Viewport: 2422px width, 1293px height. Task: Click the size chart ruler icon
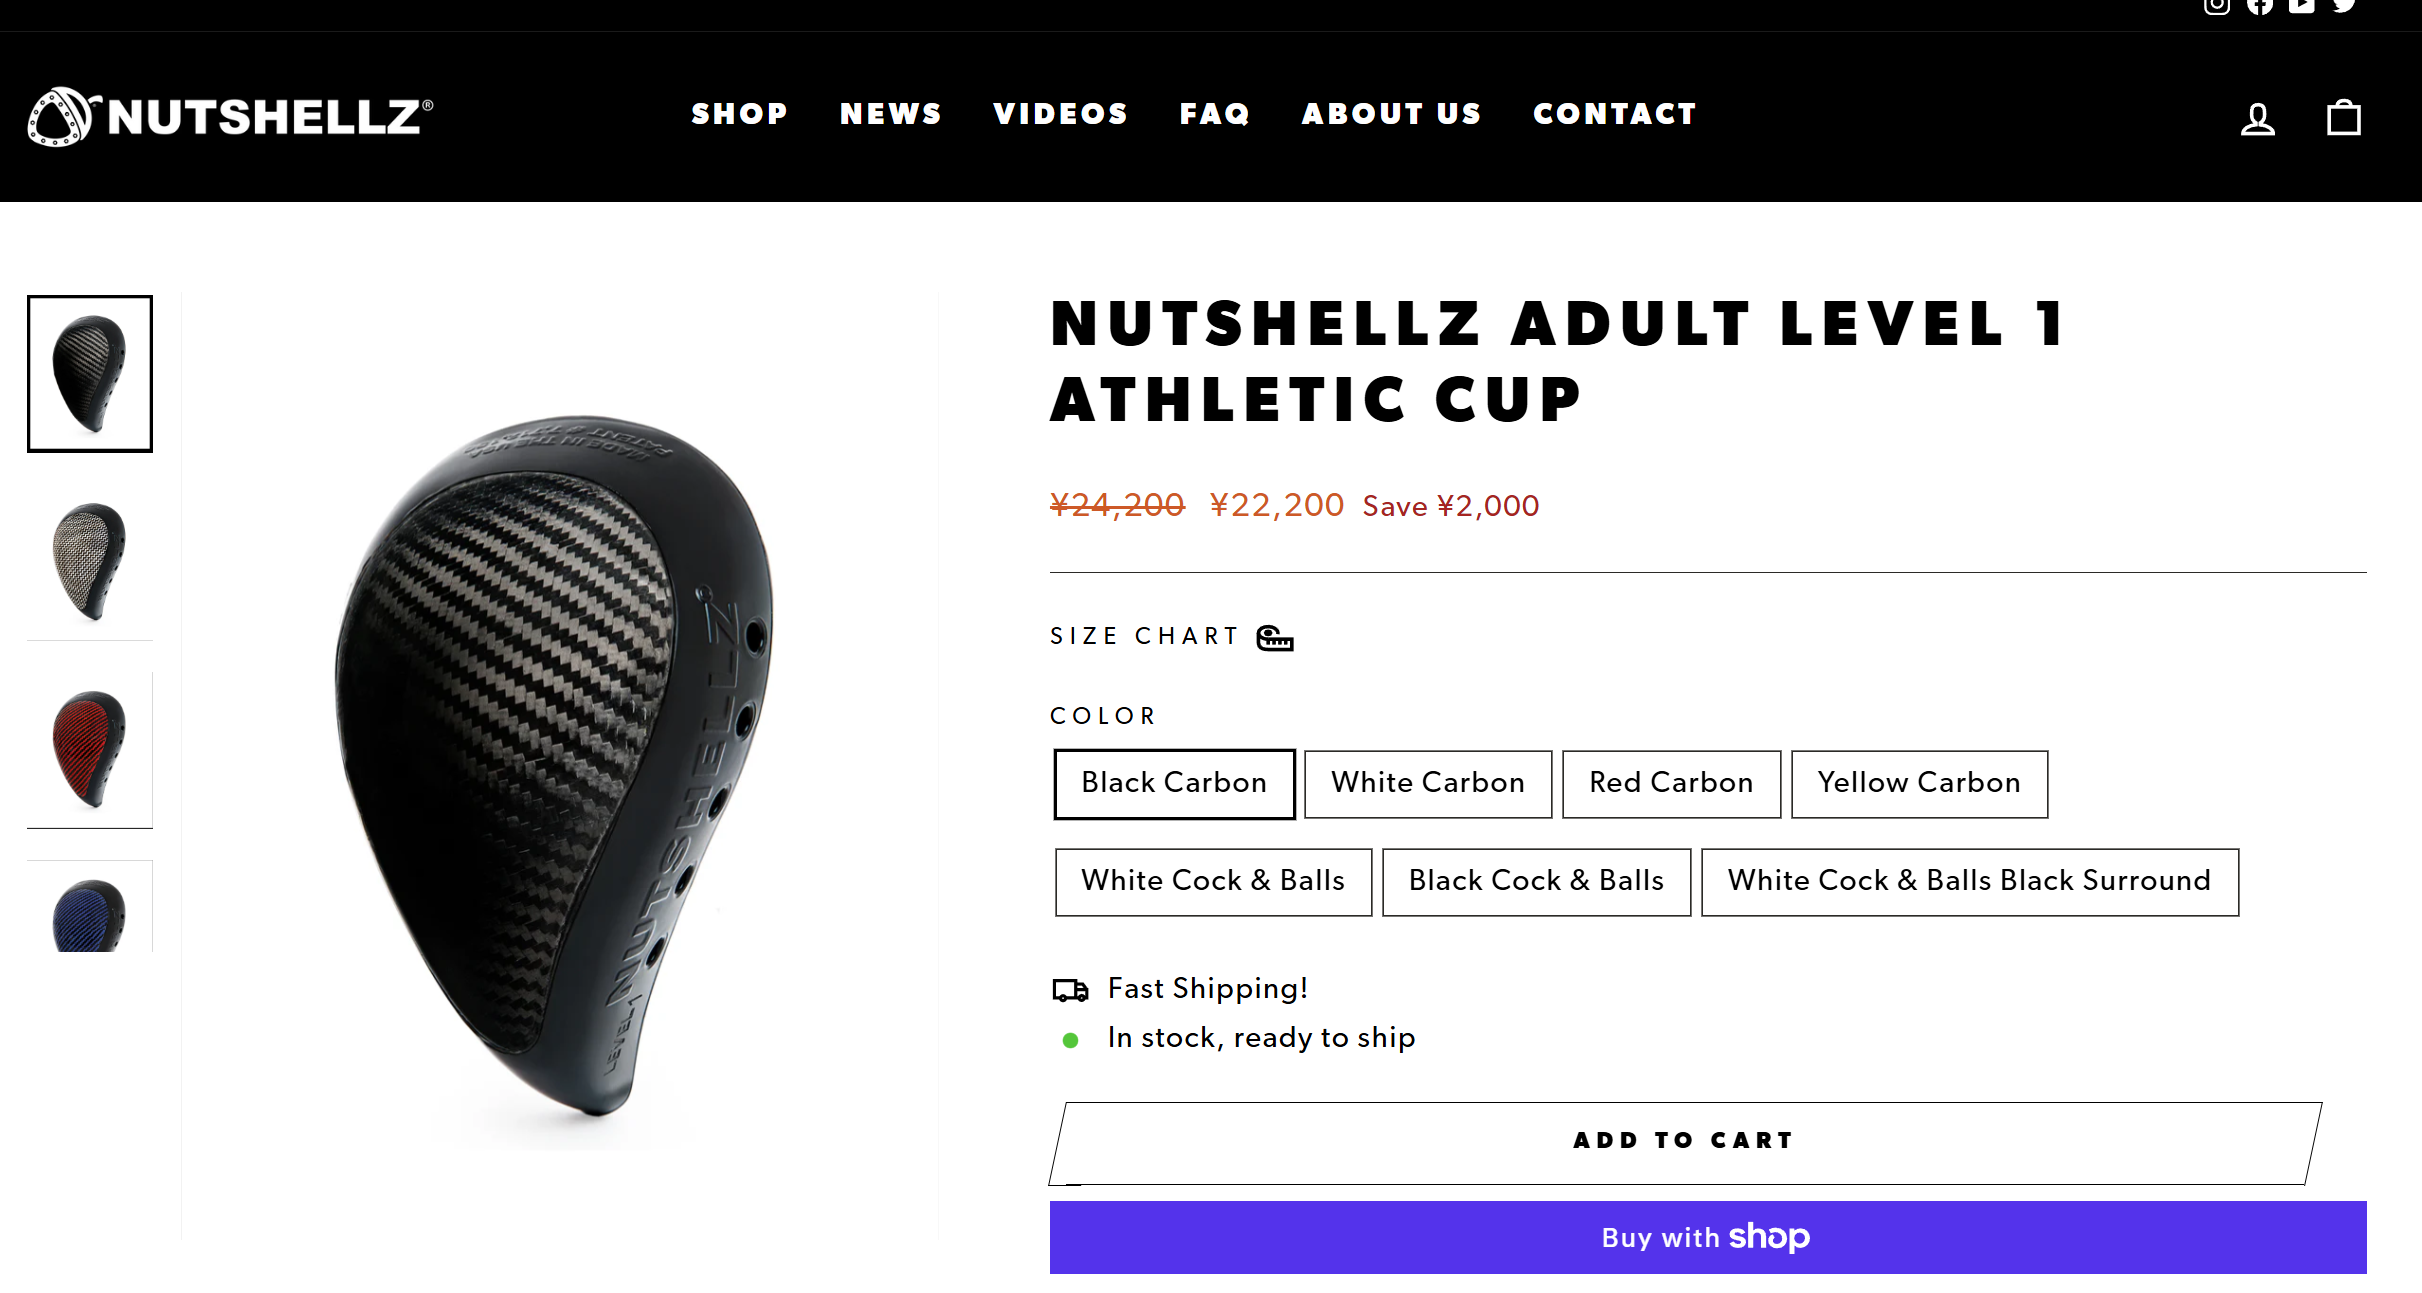tap(1275, 638)
